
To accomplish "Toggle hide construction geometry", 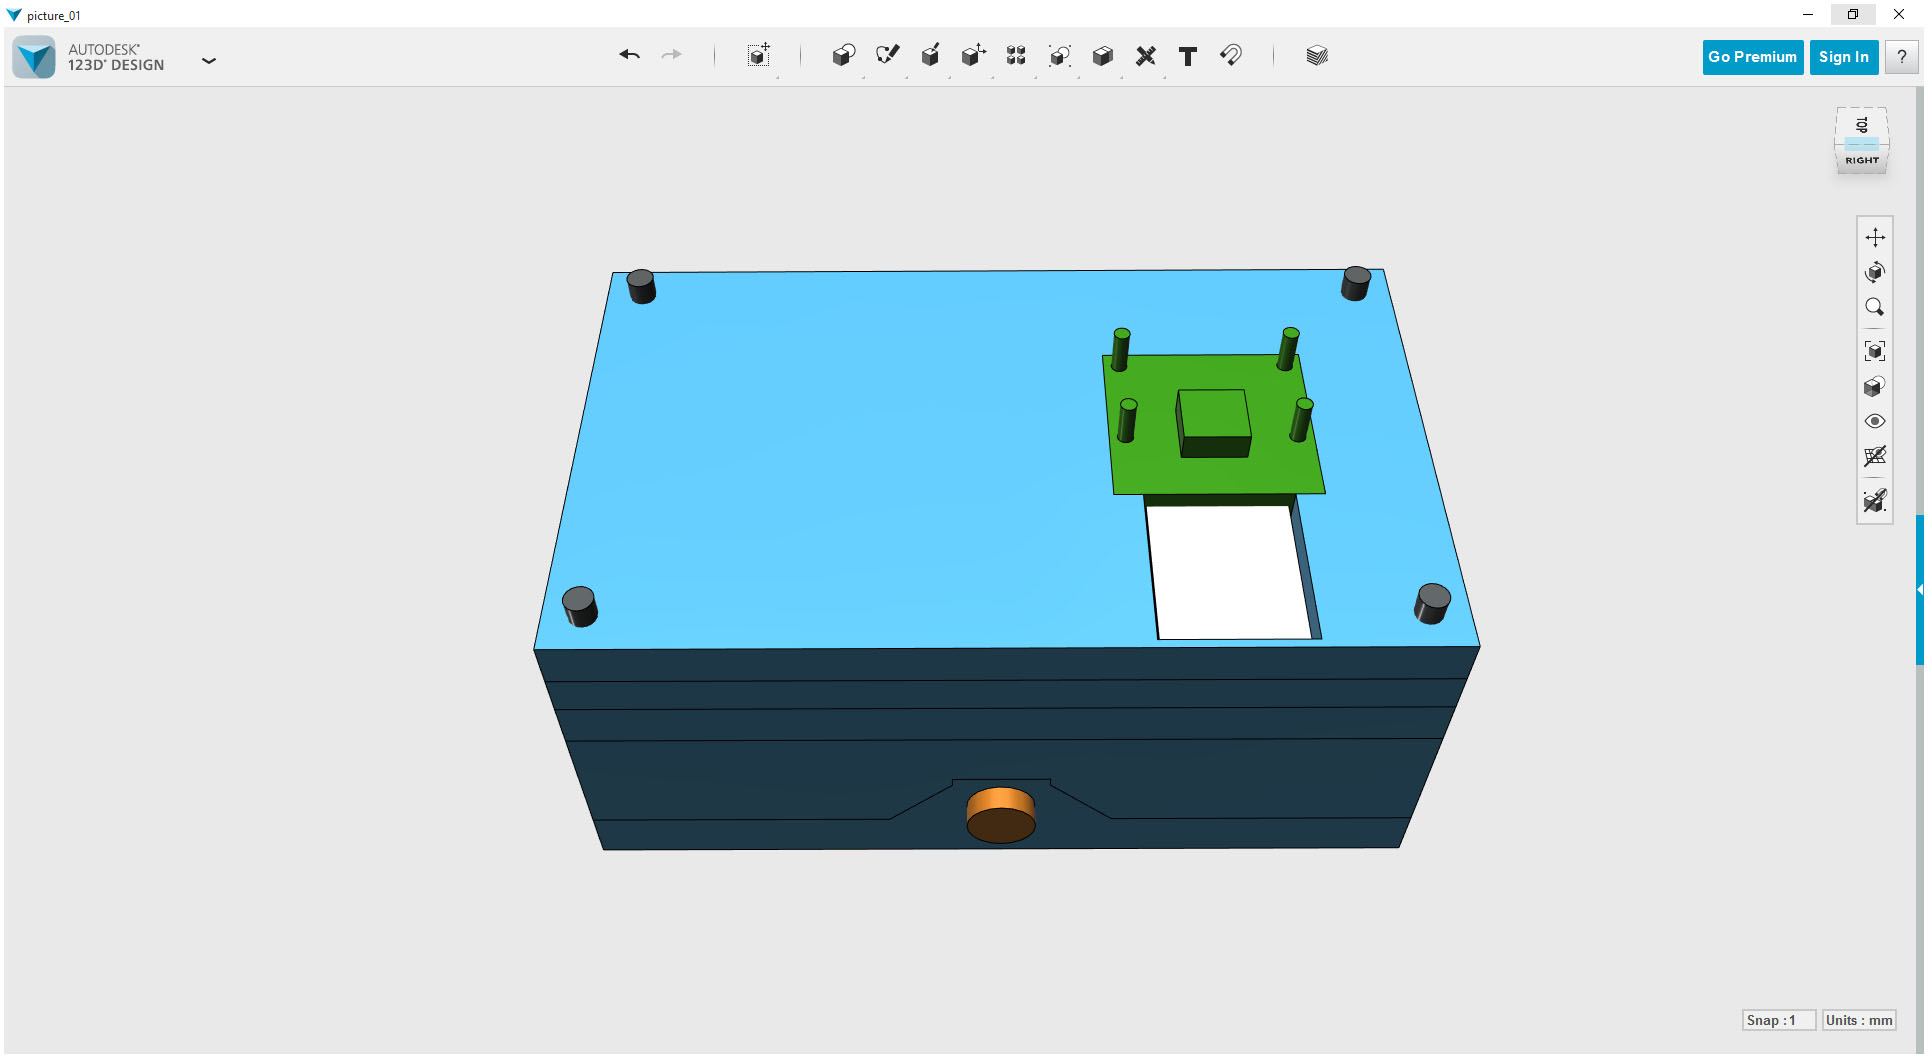I will point(1876,501).
